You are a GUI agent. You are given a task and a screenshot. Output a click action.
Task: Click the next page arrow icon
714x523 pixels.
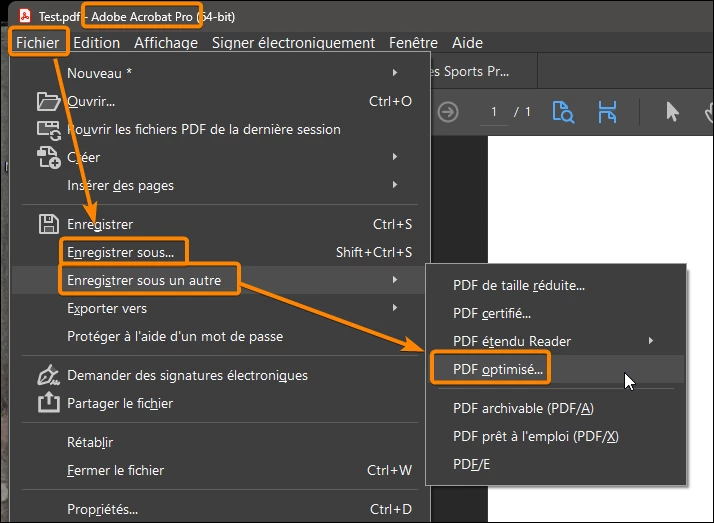(x=448, y=112)
